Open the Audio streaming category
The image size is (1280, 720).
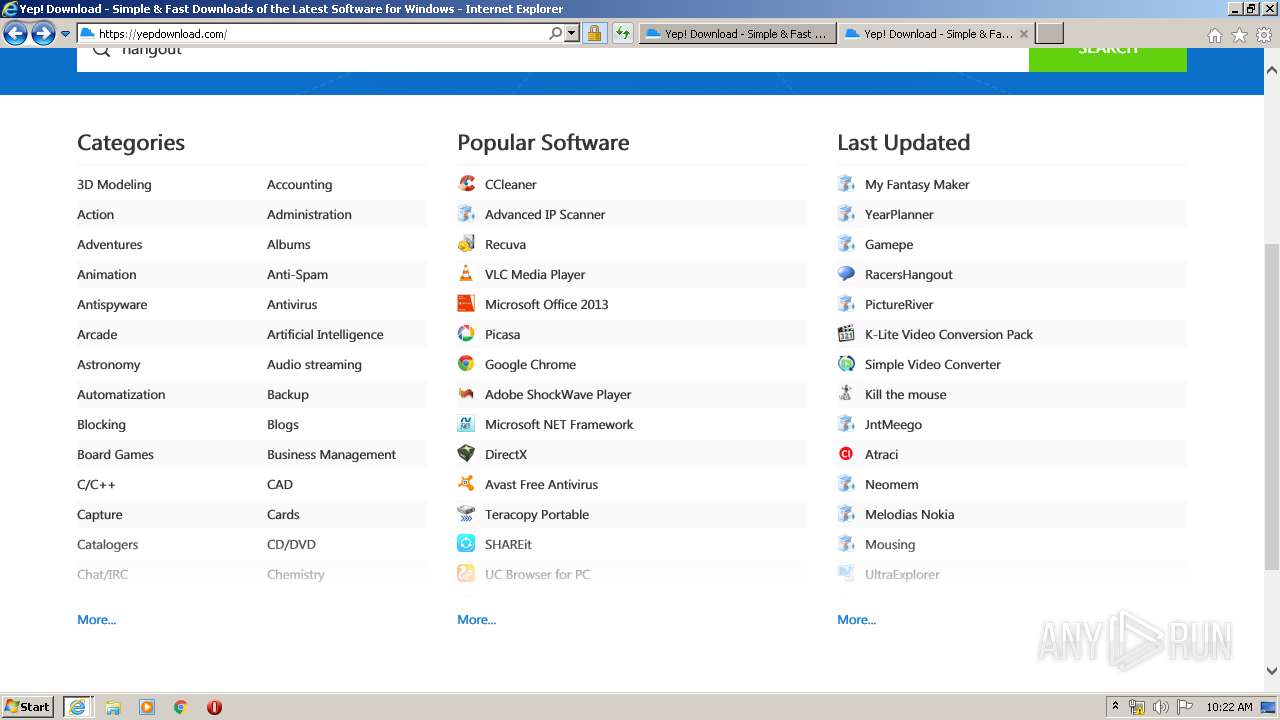click(314, 364)
